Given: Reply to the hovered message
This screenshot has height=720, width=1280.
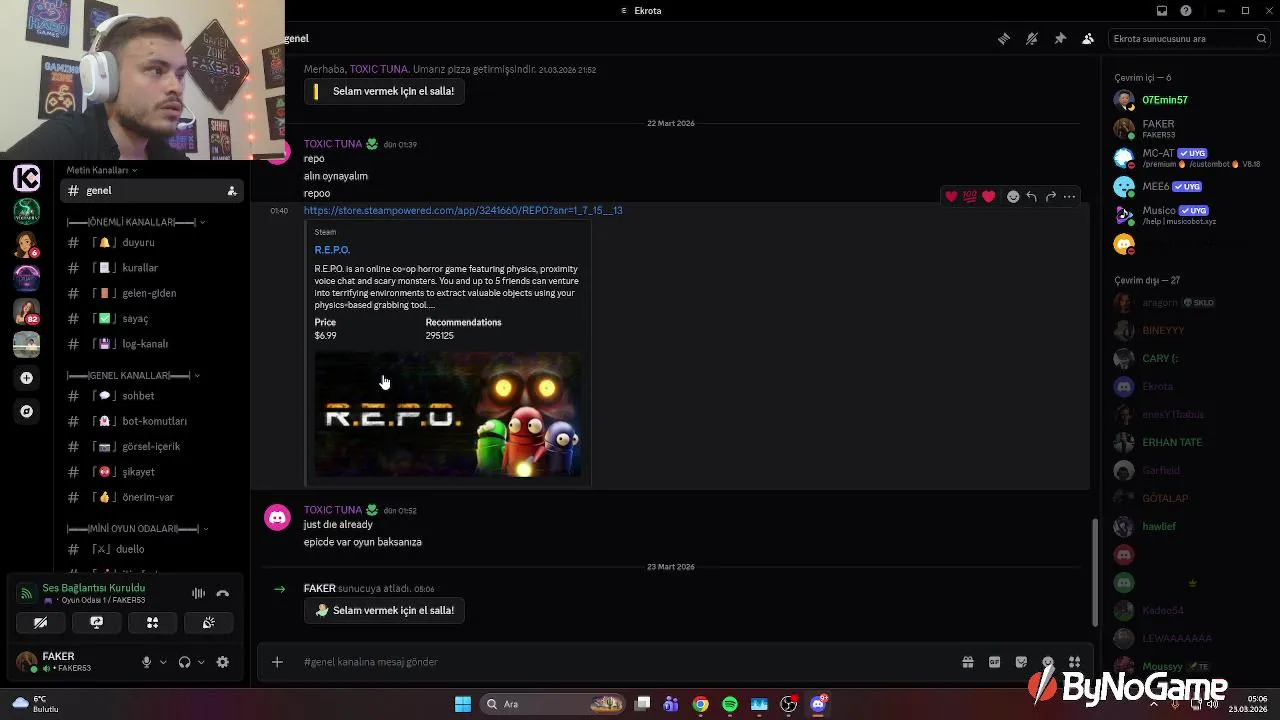Looking at the screenshot, I should coord(1031,196).
